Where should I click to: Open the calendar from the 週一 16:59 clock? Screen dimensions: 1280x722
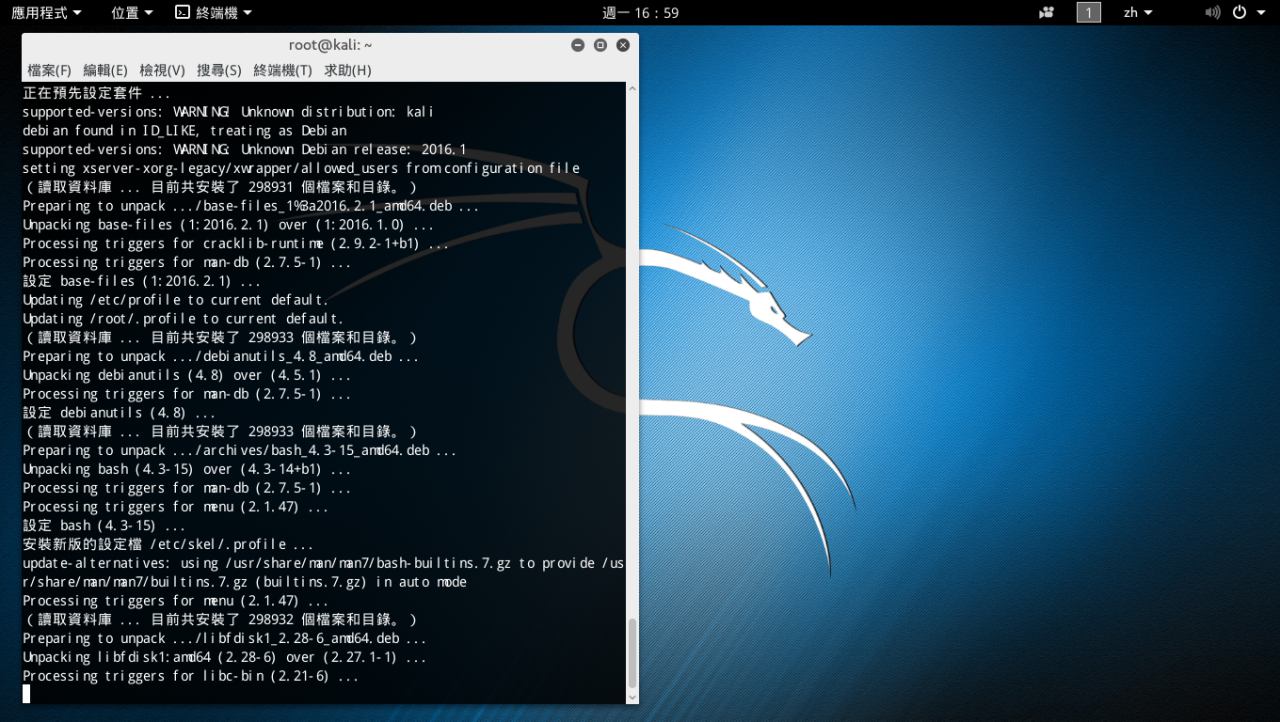pos(640,13)
